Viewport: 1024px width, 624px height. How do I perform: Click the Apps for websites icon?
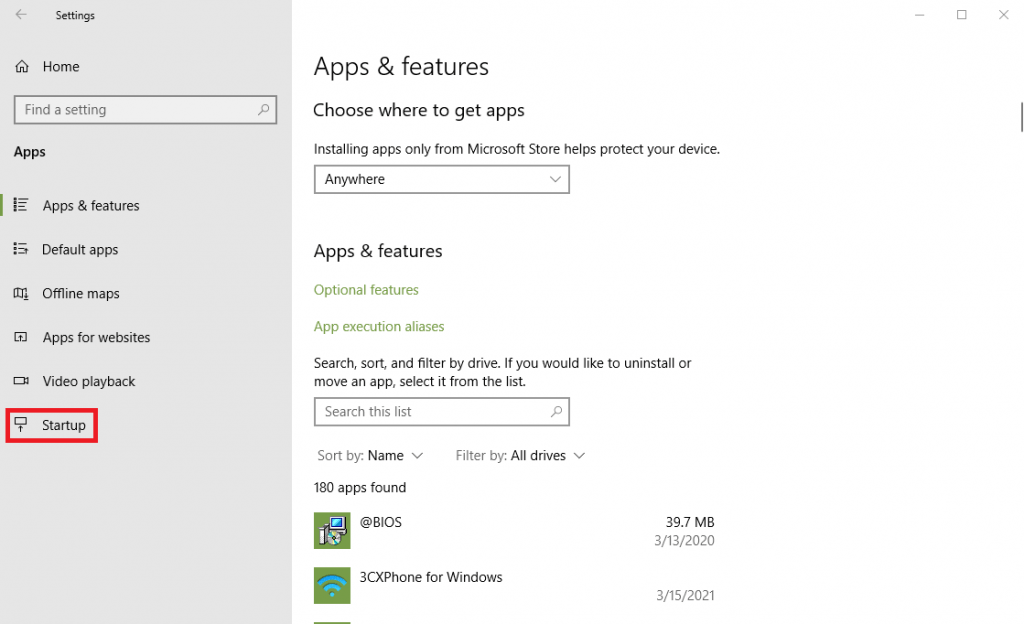(x=21, y=337)
